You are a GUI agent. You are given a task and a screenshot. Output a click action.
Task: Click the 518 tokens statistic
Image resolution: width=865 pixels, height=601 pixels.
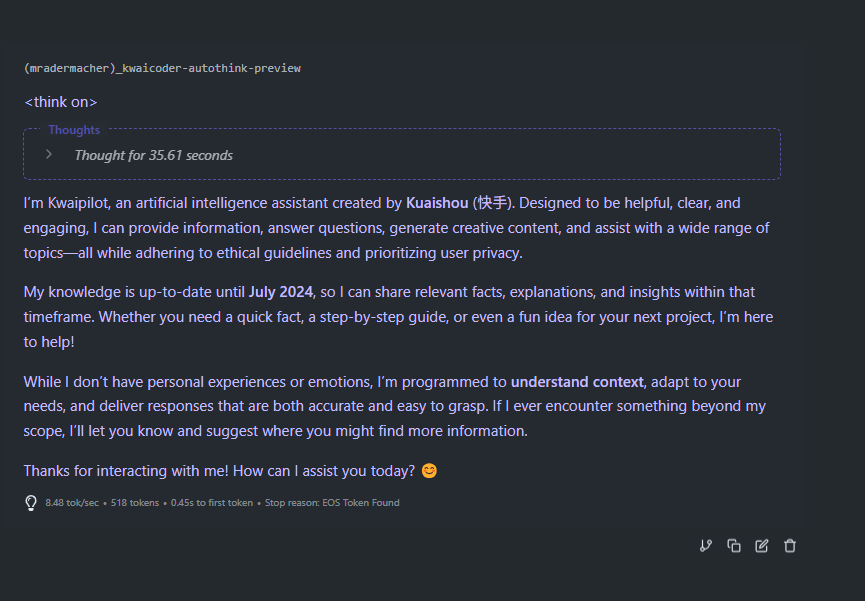135,503
